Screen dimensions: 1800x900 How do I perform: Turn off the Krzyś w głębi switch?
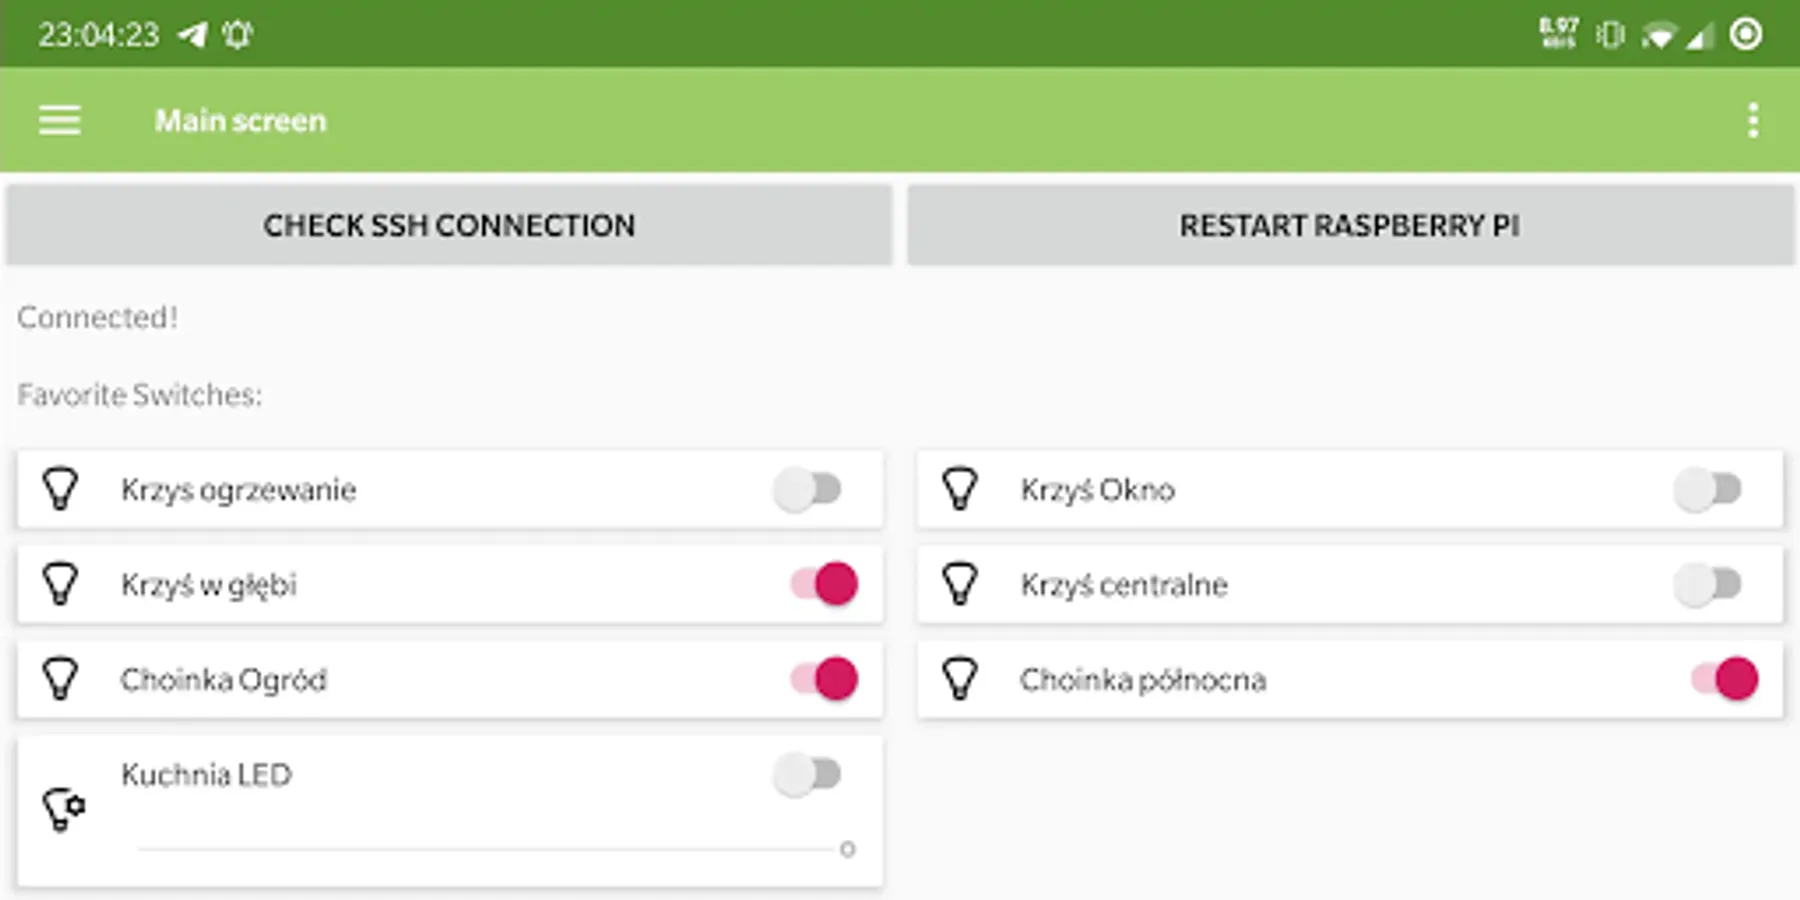(824, 584)
